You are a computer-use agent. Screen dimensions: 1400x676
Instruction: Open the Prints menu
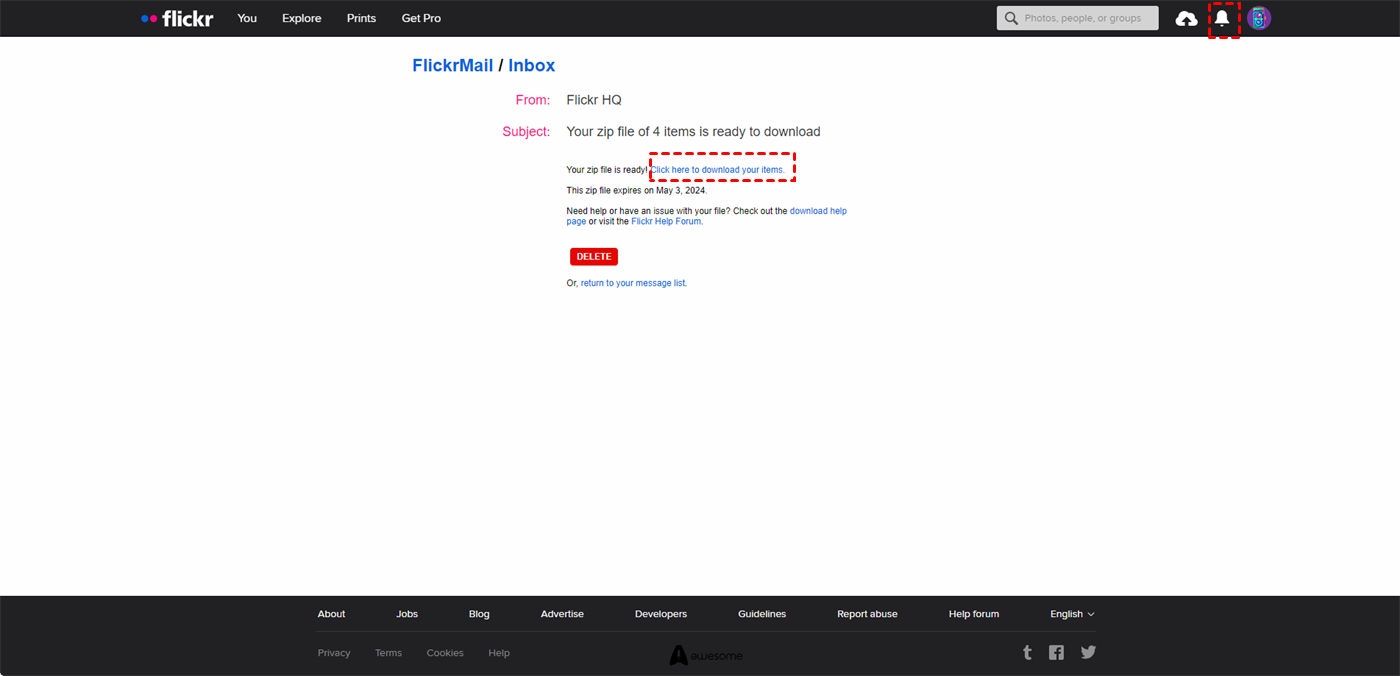click(x=361, y=18)
